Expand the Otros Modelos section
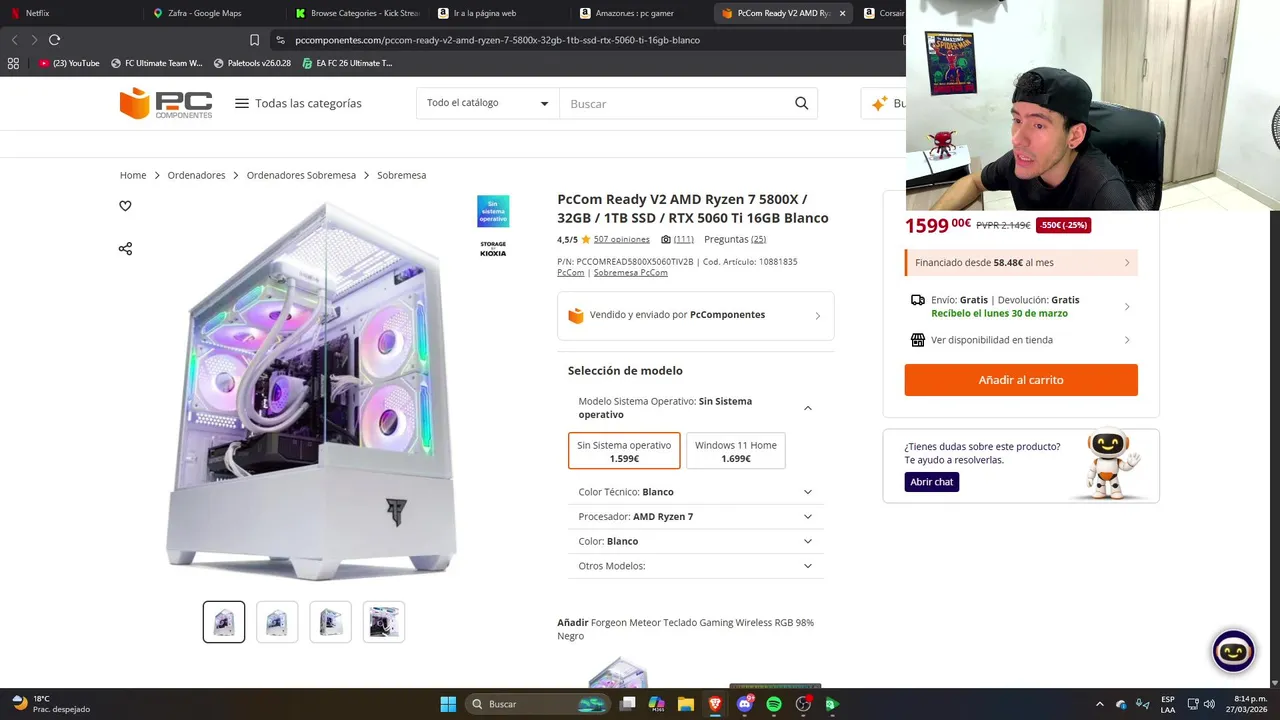This screenshot has width=1280, height=720. click(x=696, y=566)
